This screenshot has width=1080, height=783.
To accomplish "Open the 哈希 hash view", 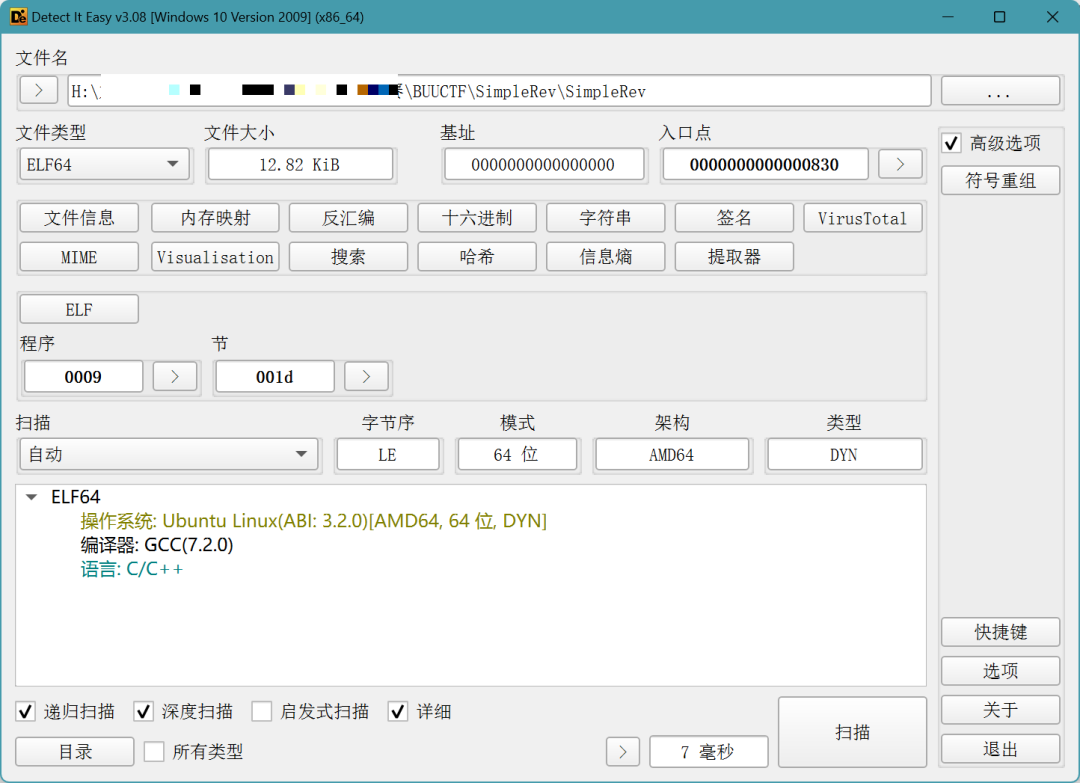I will coord(477,257).
